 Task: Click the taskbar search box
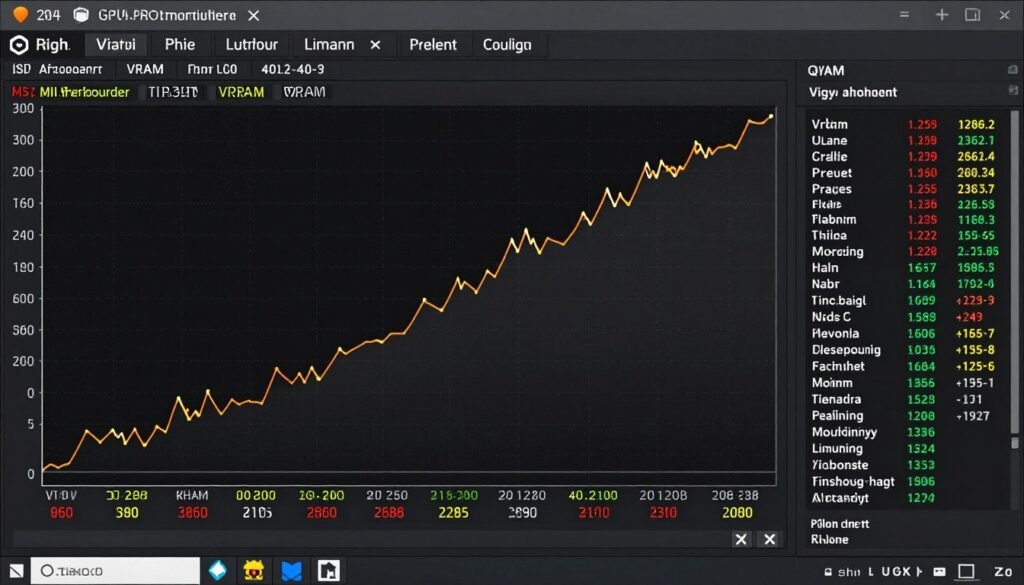pos(115,570)
